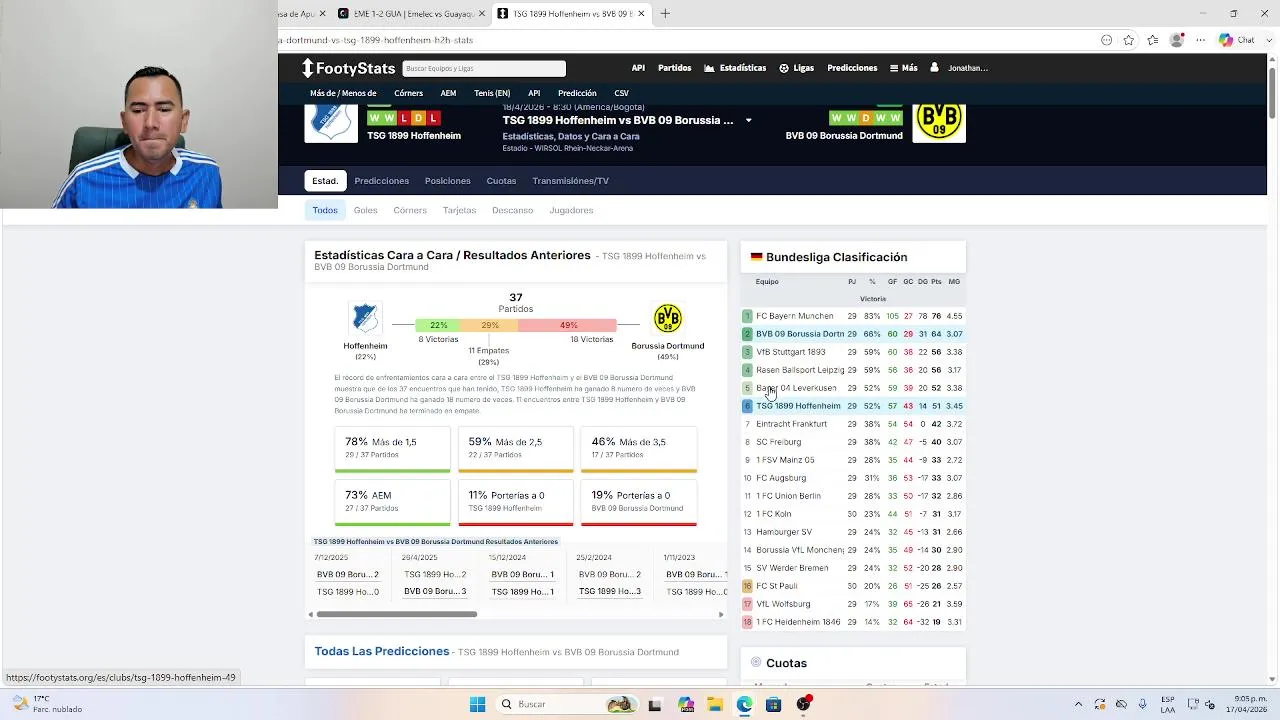Click the Hoffenheim crest in the match header

(x=331, y=123)
